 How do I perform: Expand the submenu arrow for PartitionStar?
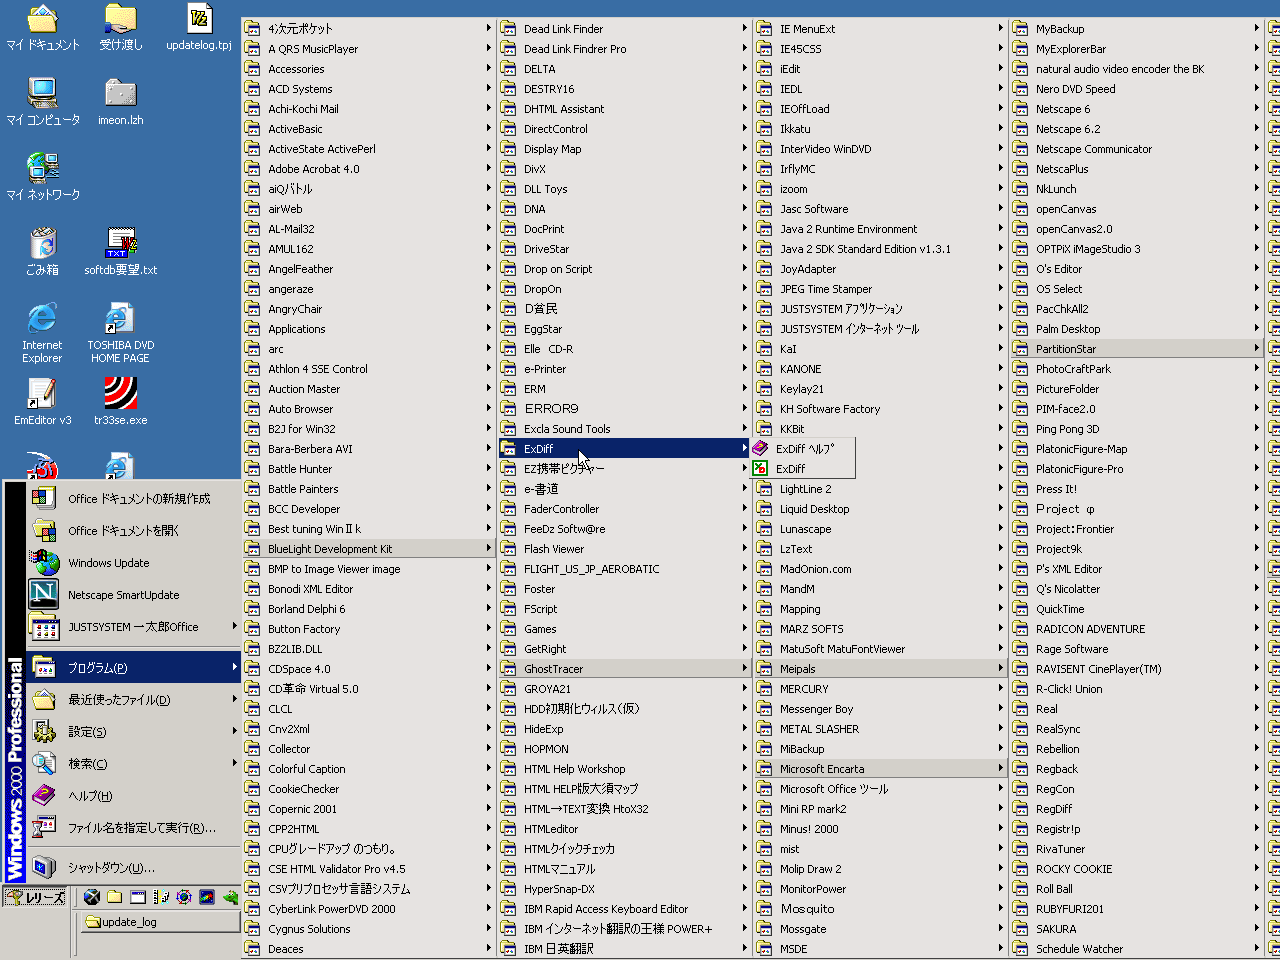[1256, 348]
